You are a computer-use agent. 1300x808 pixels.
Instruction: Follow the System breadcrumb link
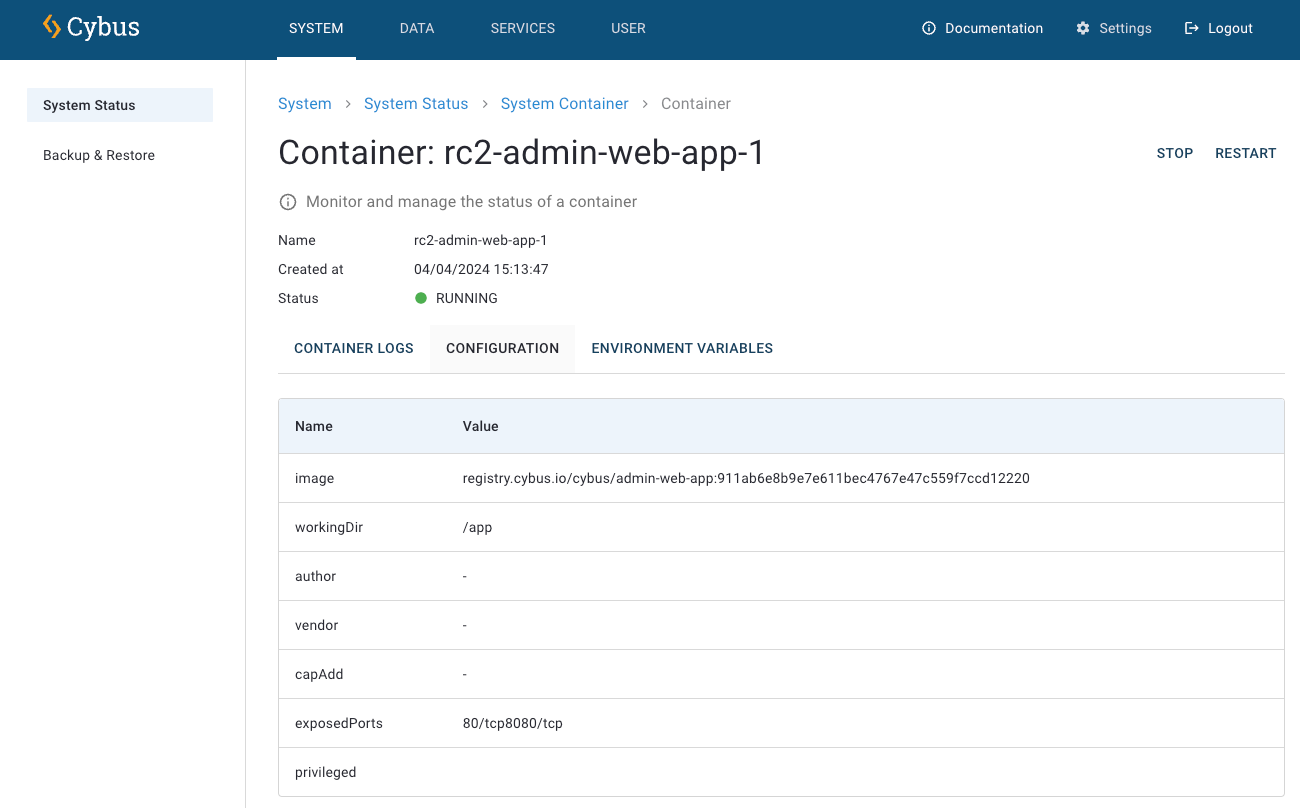(305, 104)
